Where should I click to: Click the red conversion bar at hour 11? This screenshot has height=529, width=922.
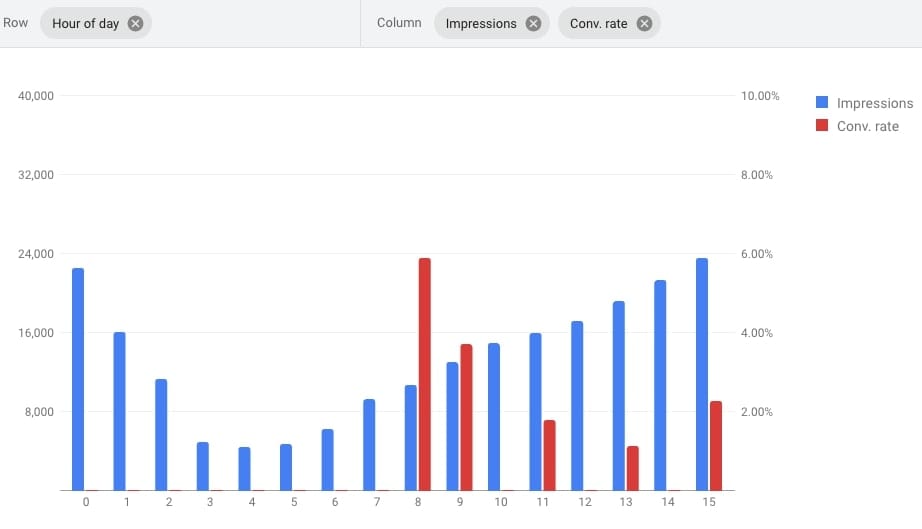pos(549,455)
